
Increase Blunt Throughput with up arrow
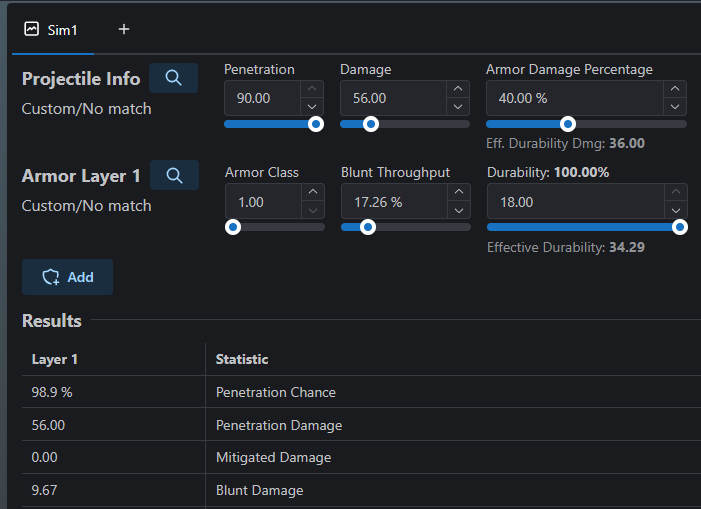tap(459, 192)
